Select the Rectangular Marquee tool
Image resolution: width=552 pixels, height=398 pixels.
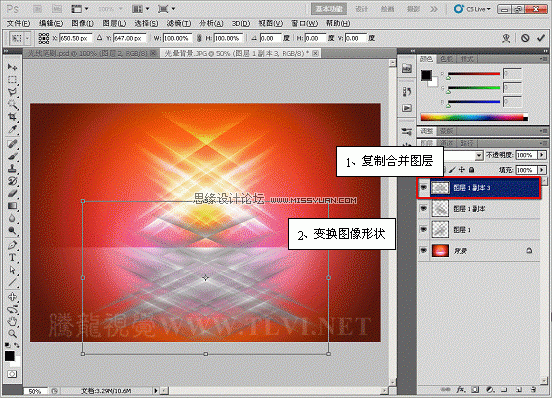(12, 80)
